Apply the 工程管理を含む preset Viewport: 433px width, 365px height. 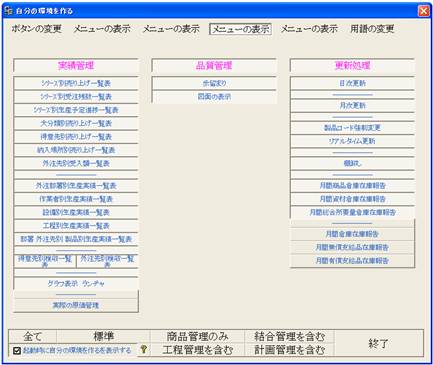point(197,350)
